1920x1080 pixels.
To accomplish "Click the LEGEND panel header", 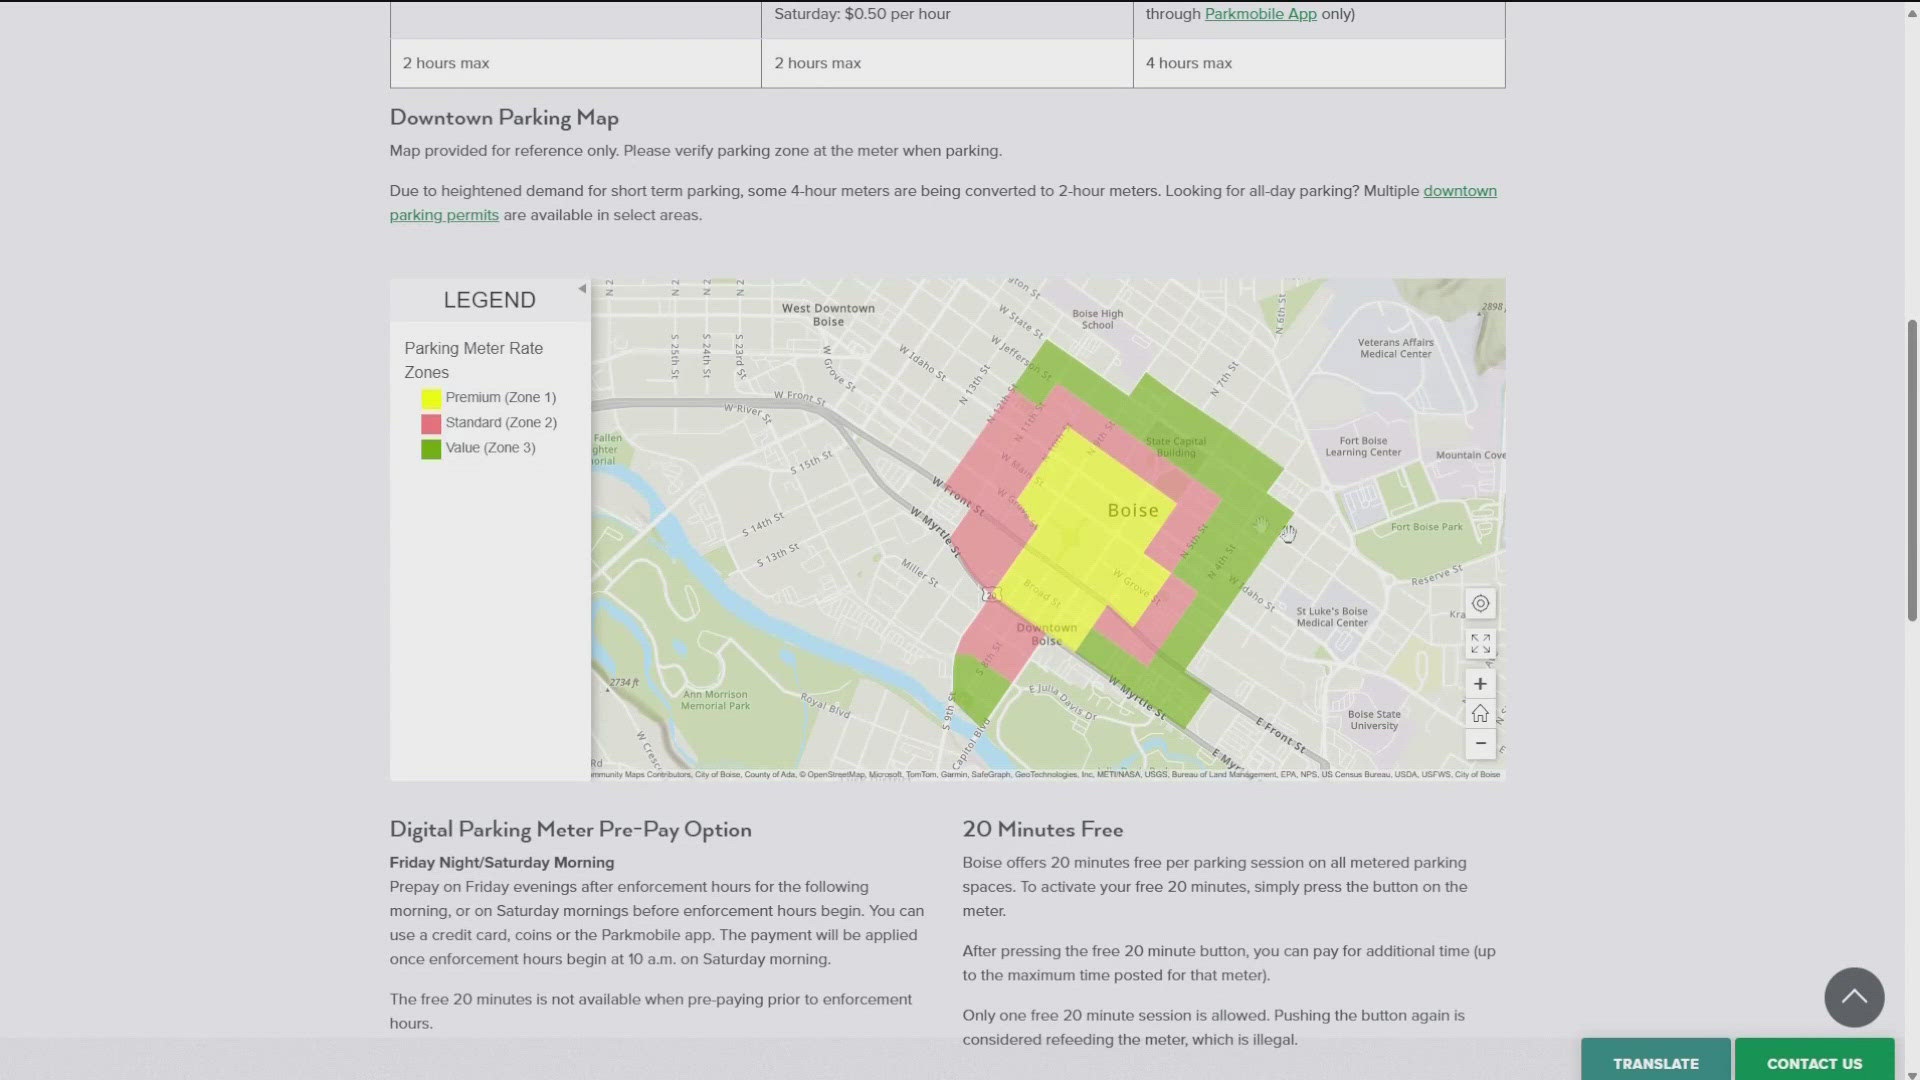I will (x=489, y=300).
